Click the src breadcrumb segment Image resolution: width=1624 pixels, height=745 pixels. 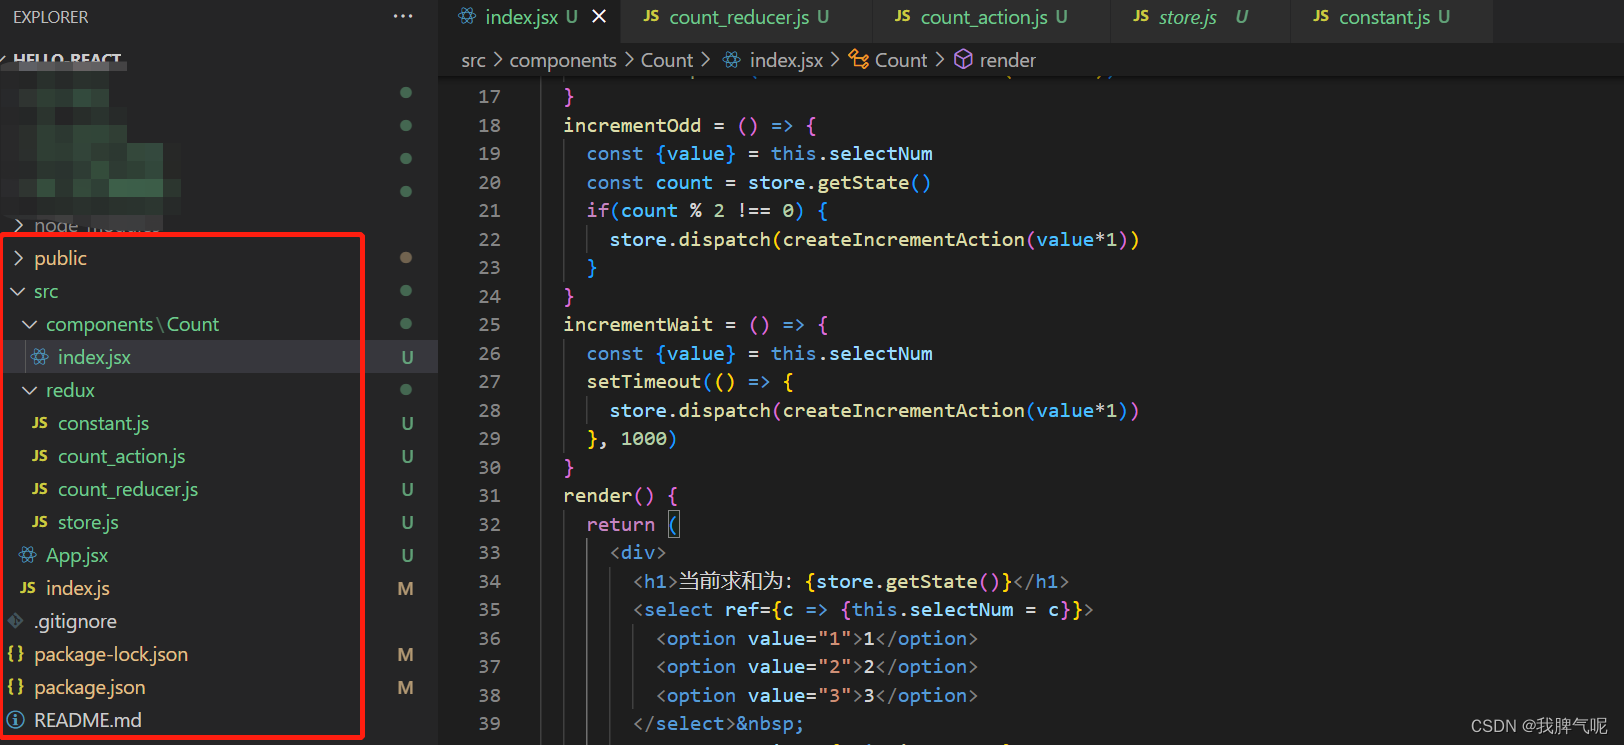473,60
